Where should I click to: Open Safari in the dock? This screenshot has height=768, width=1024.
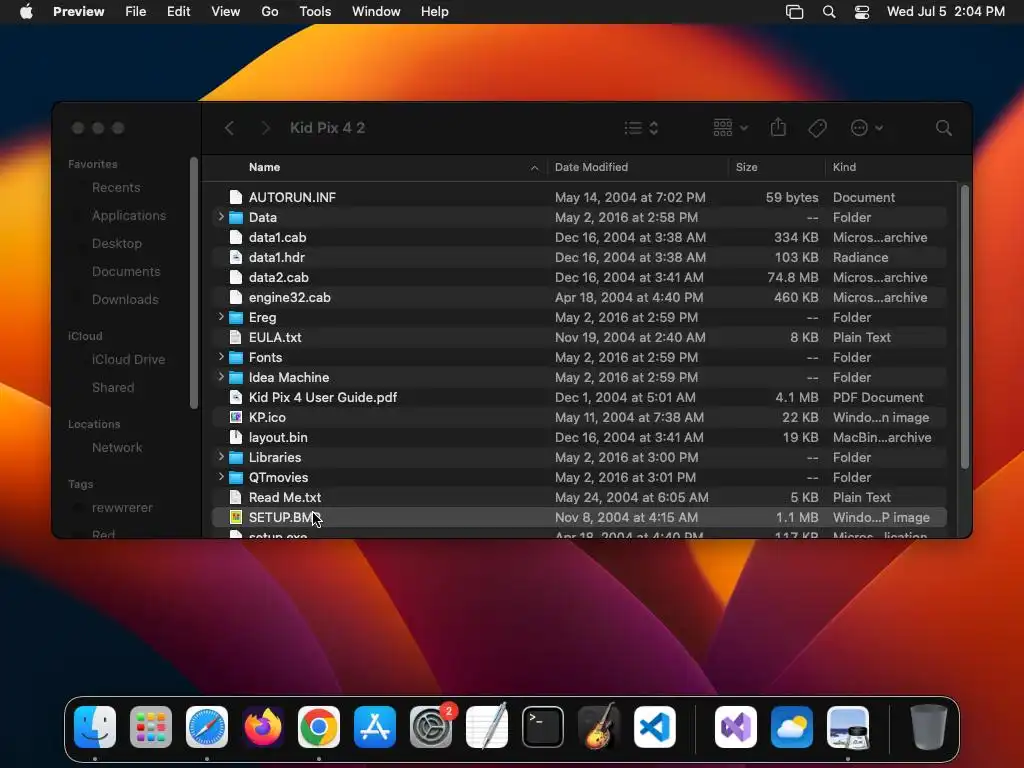[x=207, y=727]
